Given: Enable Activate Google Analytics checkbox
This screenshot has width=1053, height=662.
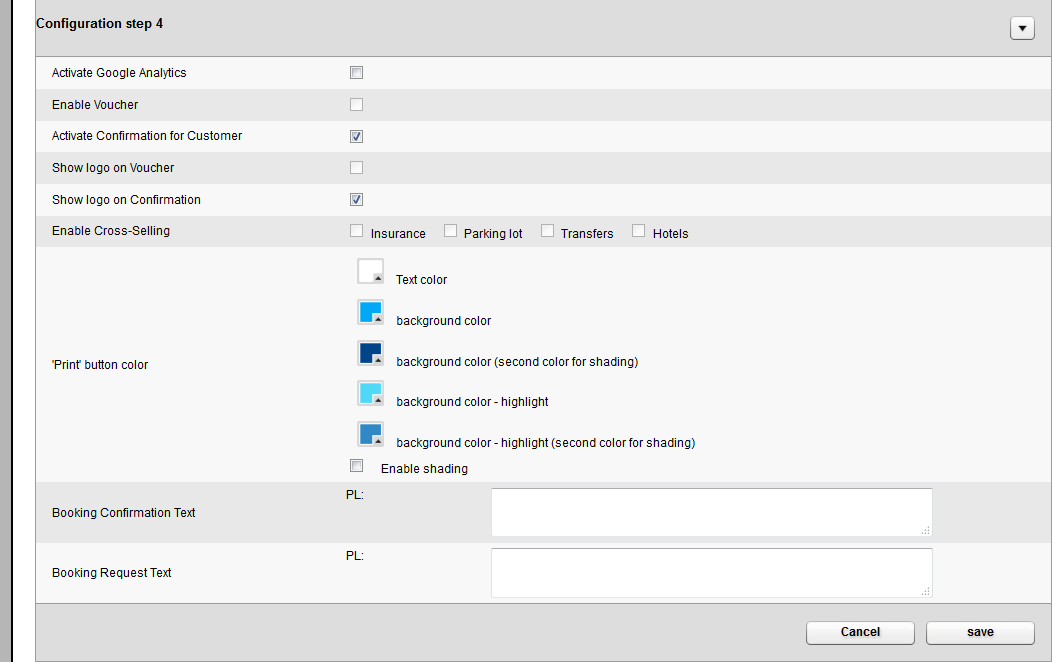Looking at the screenshot, I should coord(357,73).
